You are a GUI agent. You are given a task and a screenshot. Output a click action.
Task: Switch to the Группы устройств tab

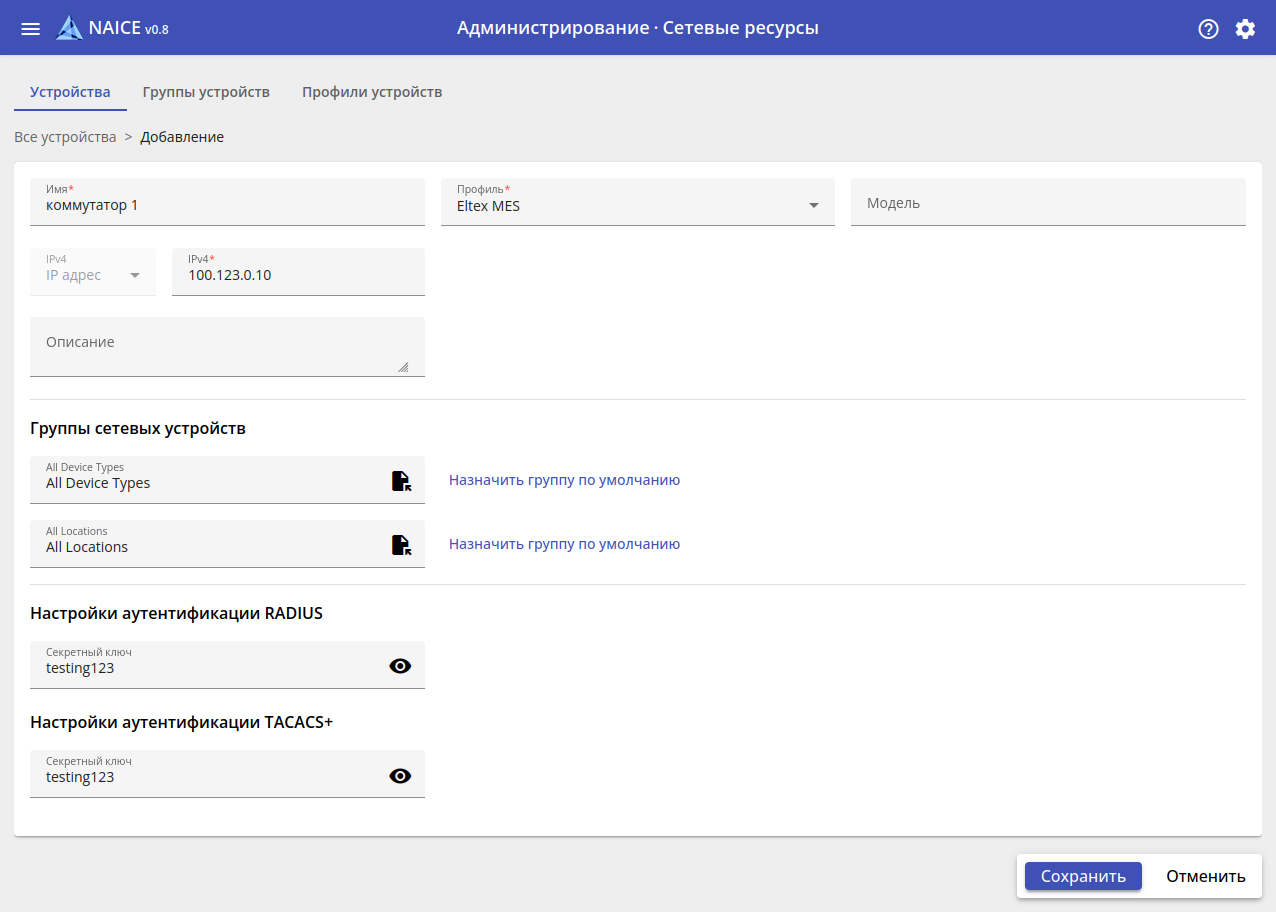point(206,92)
